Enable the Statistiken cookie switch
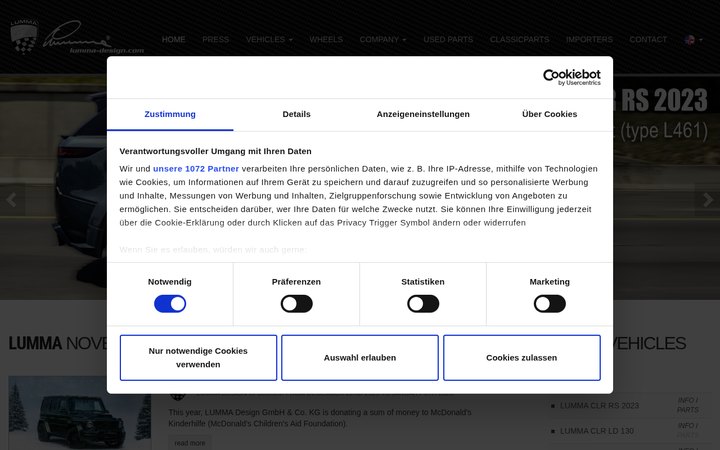The height and width of the screenshot is (450, 720). (x=423, y=304)
